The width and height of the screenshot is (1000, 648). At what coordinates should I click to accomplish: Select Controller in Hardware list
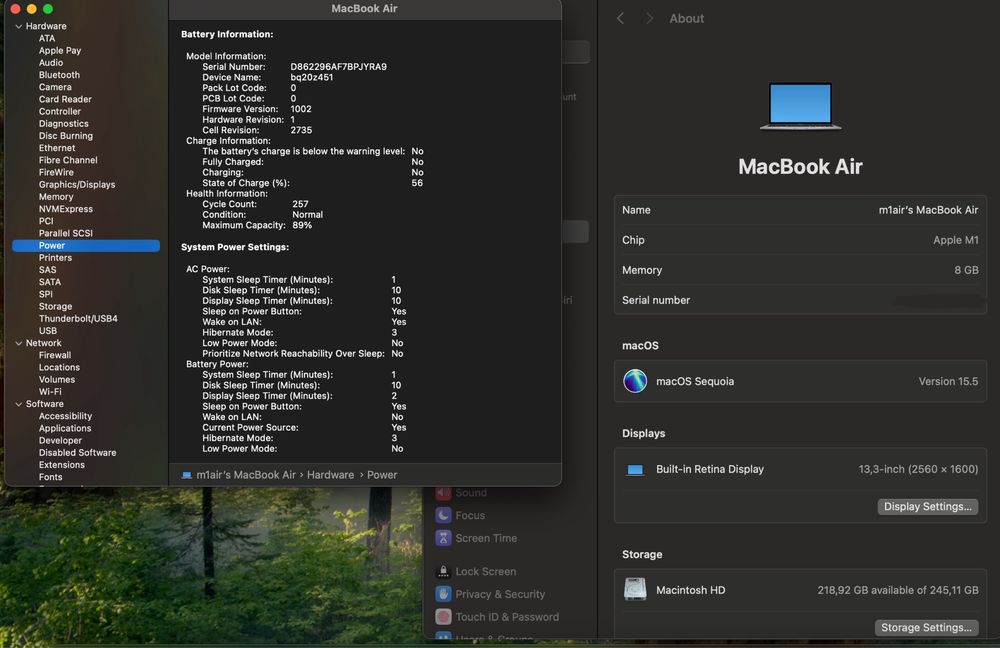(x=60, y=111)
